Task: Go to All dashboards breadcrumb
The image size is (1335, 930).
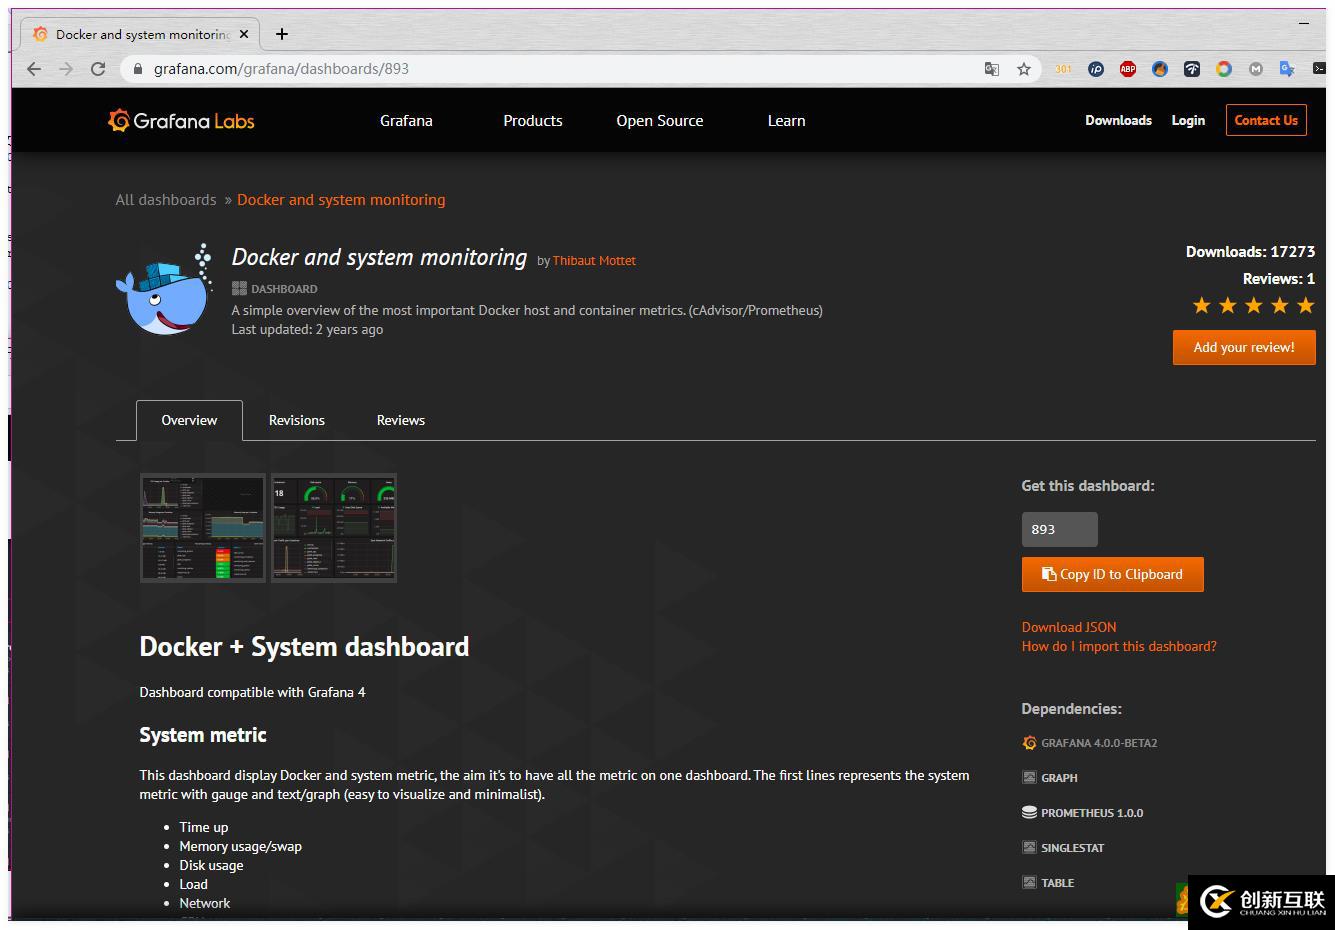Action: pos(166,200)
